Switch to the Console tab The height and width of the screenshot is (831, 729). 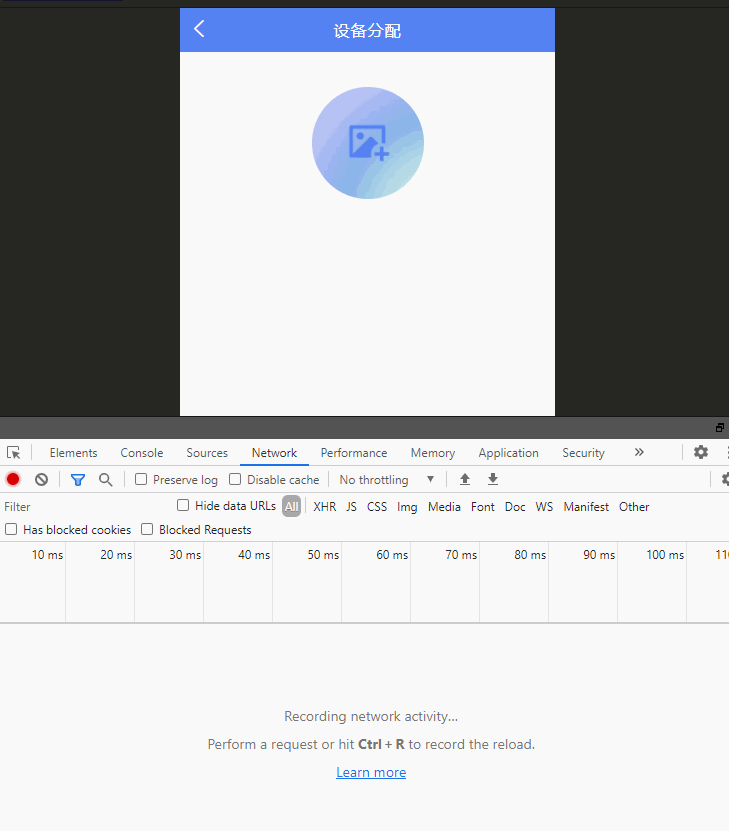click(x=141, y=453)
